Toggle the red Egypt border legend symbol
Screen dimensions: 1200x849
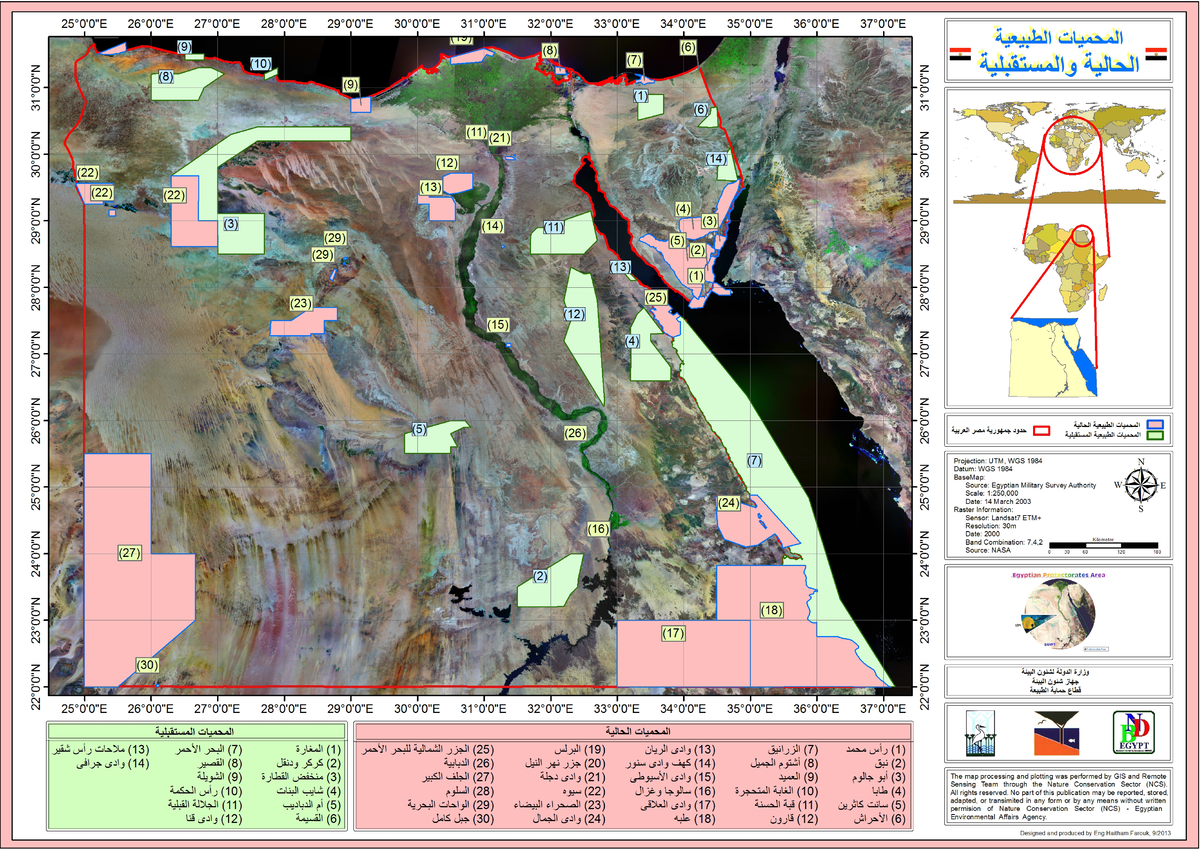[1041, 431]
